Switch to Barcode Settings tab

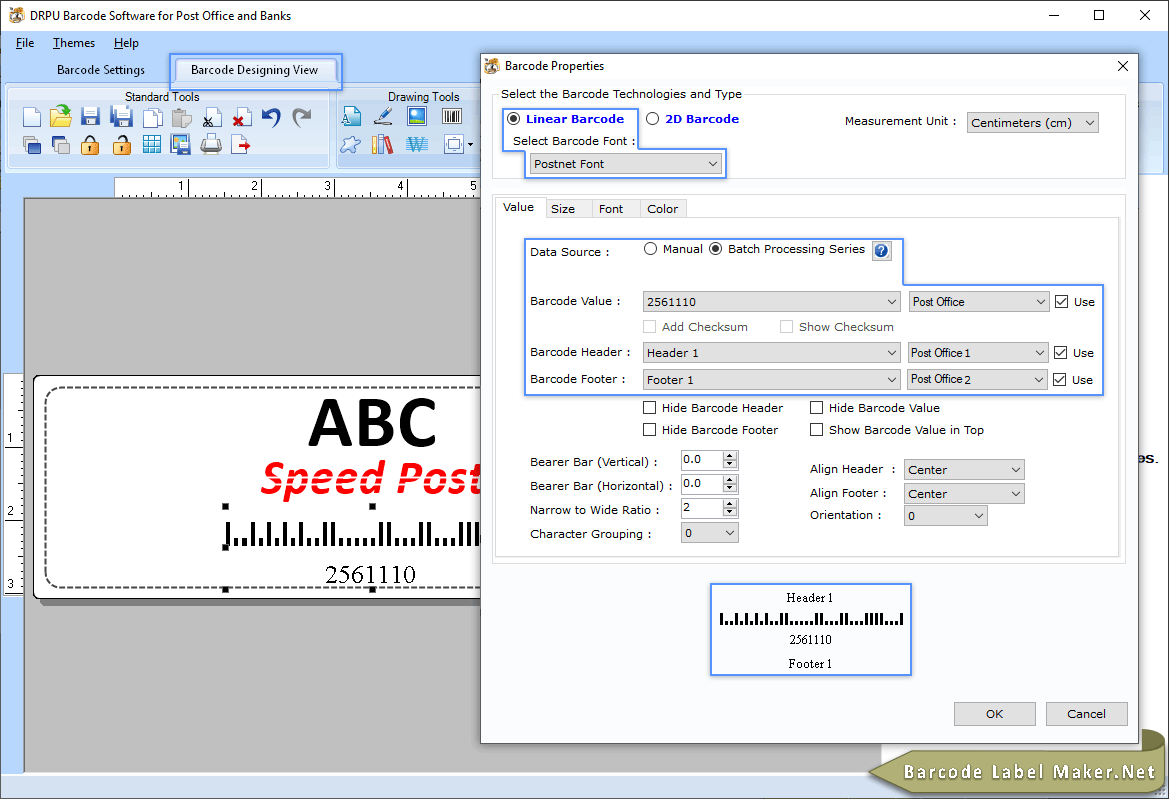tap(101, 70)
